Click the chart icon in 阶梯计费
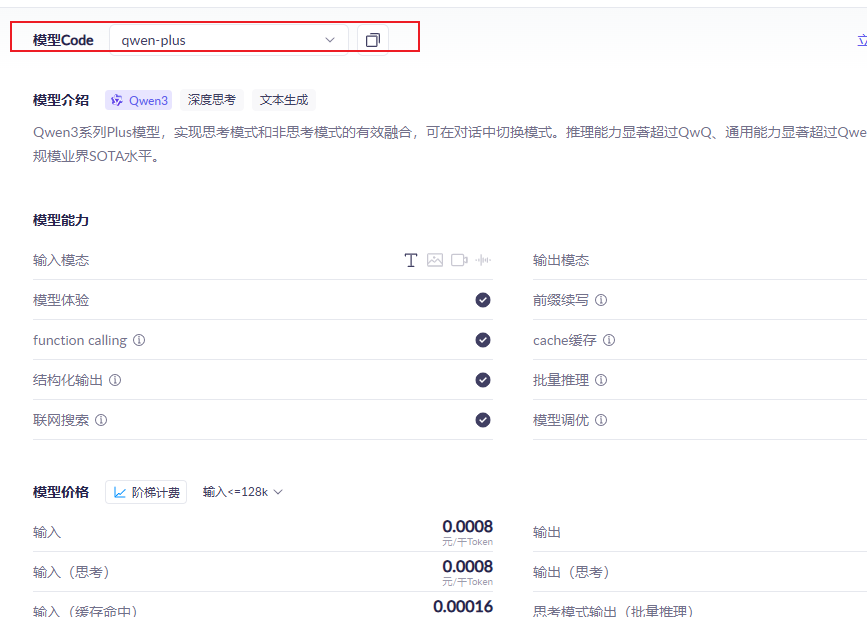The width and height of the screenshot is (867, 617). point(119,492)
